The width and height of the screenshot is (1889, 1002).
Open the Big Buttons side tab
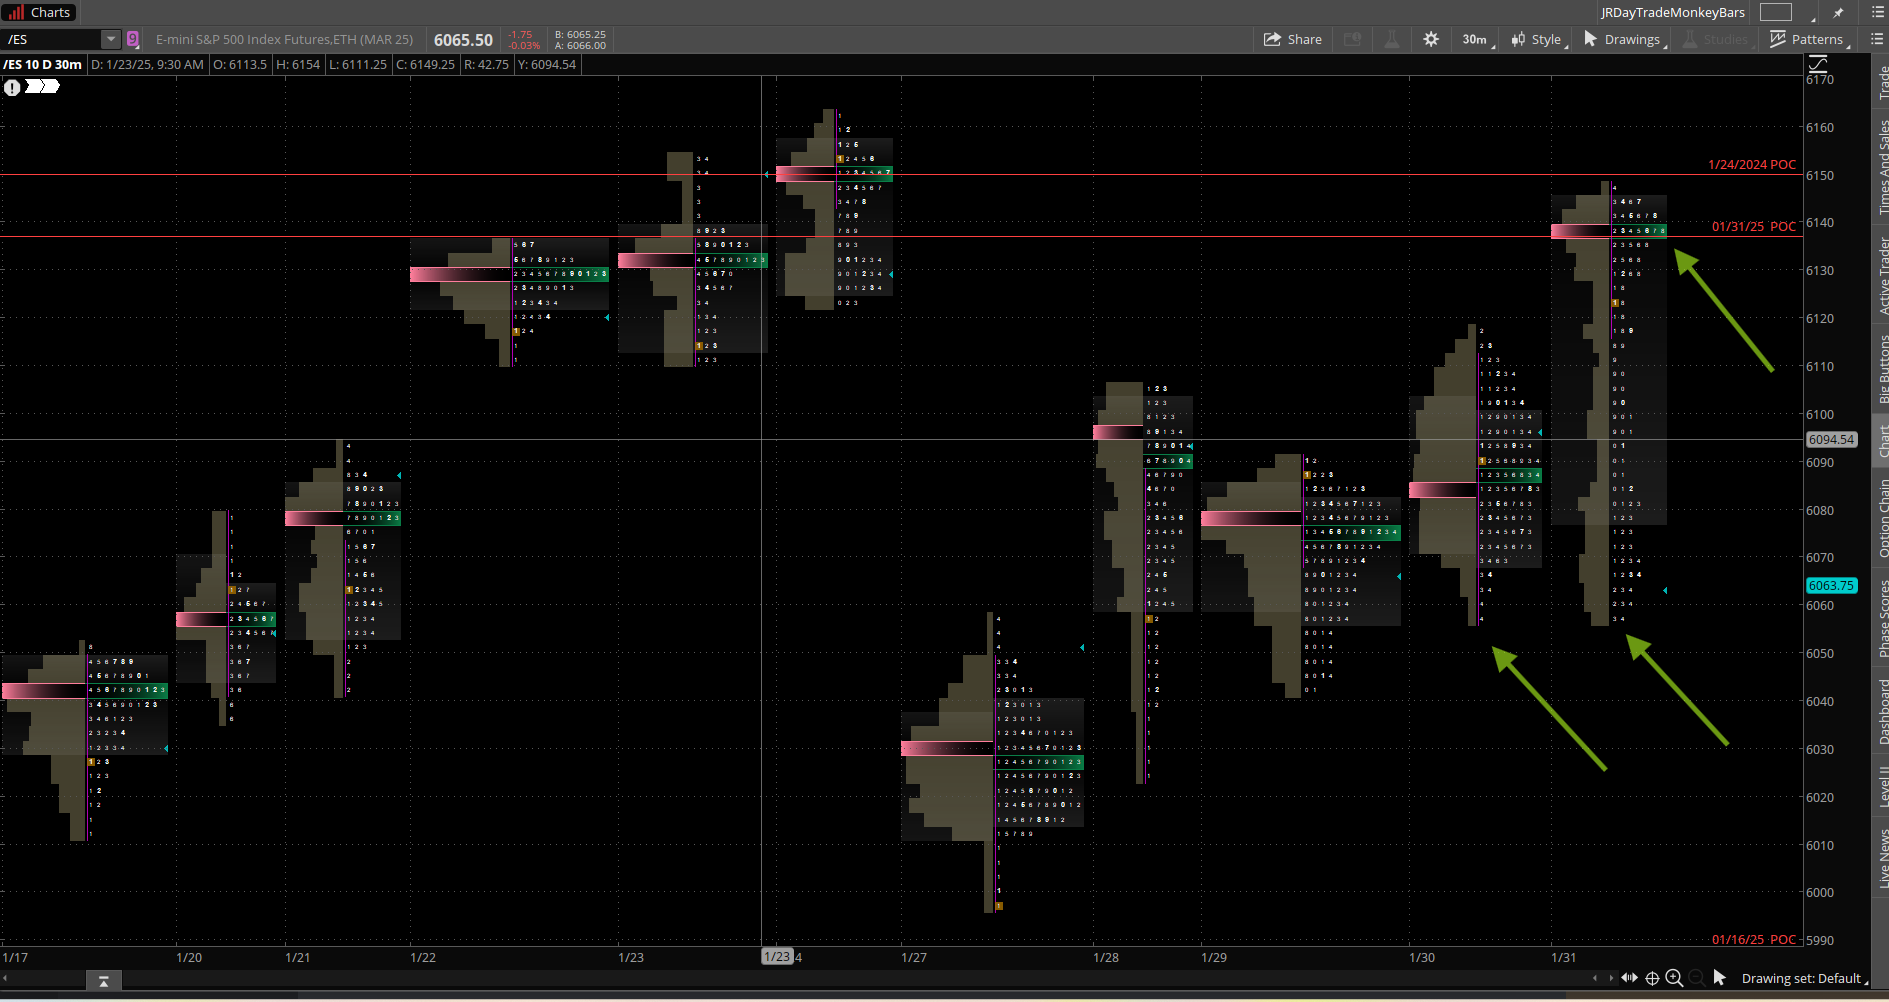coord(1881,369)
